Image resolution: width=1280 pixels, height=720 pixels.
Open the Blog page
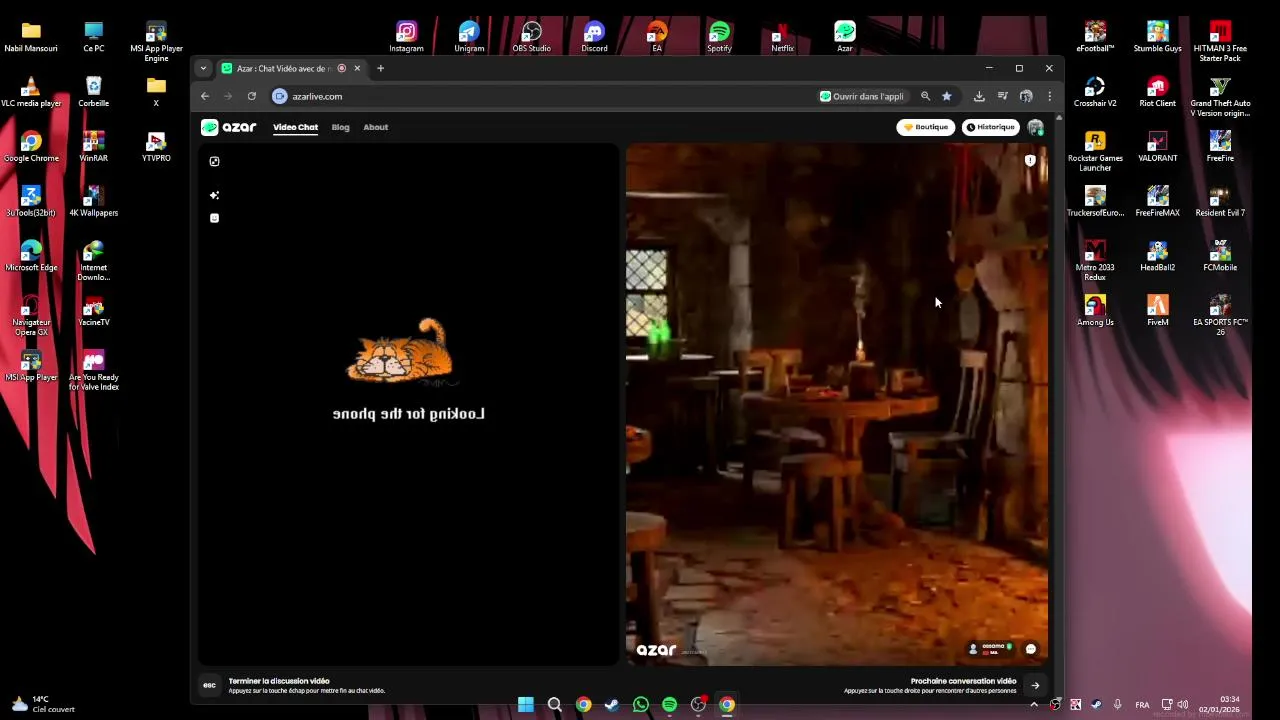click(x=340, y=127)
